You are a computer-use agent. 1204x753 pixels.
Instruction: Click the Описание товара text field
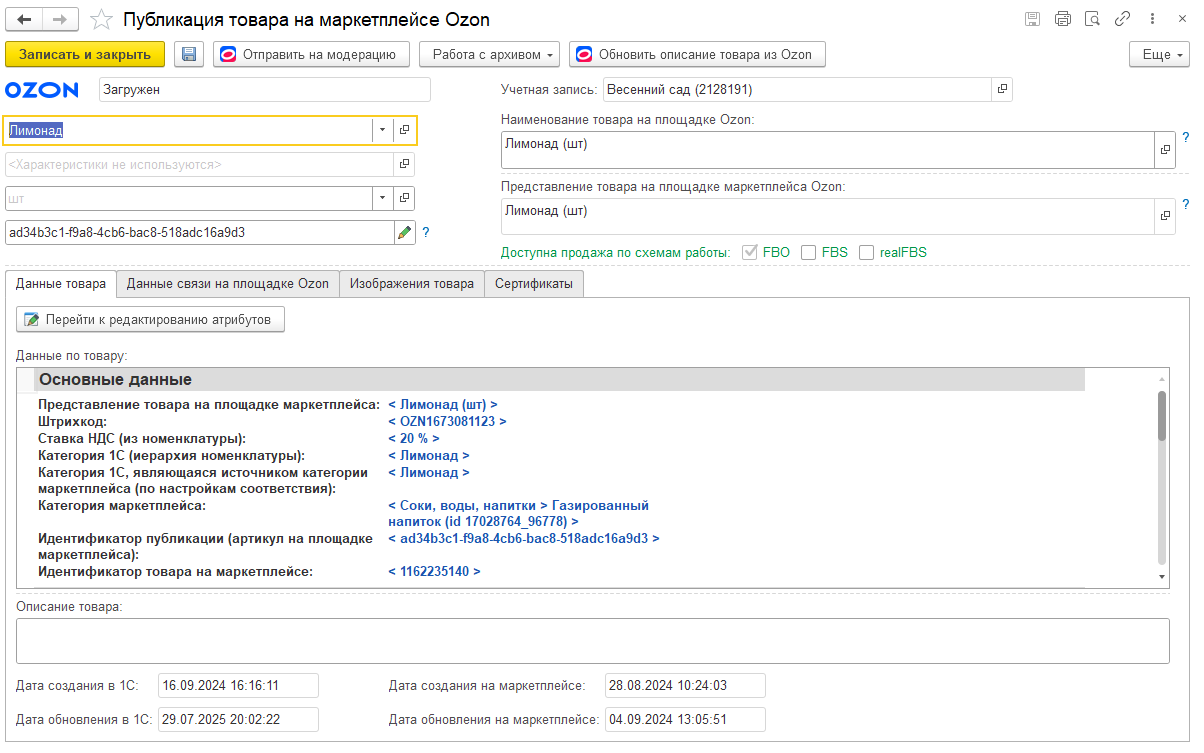[592, 640]
